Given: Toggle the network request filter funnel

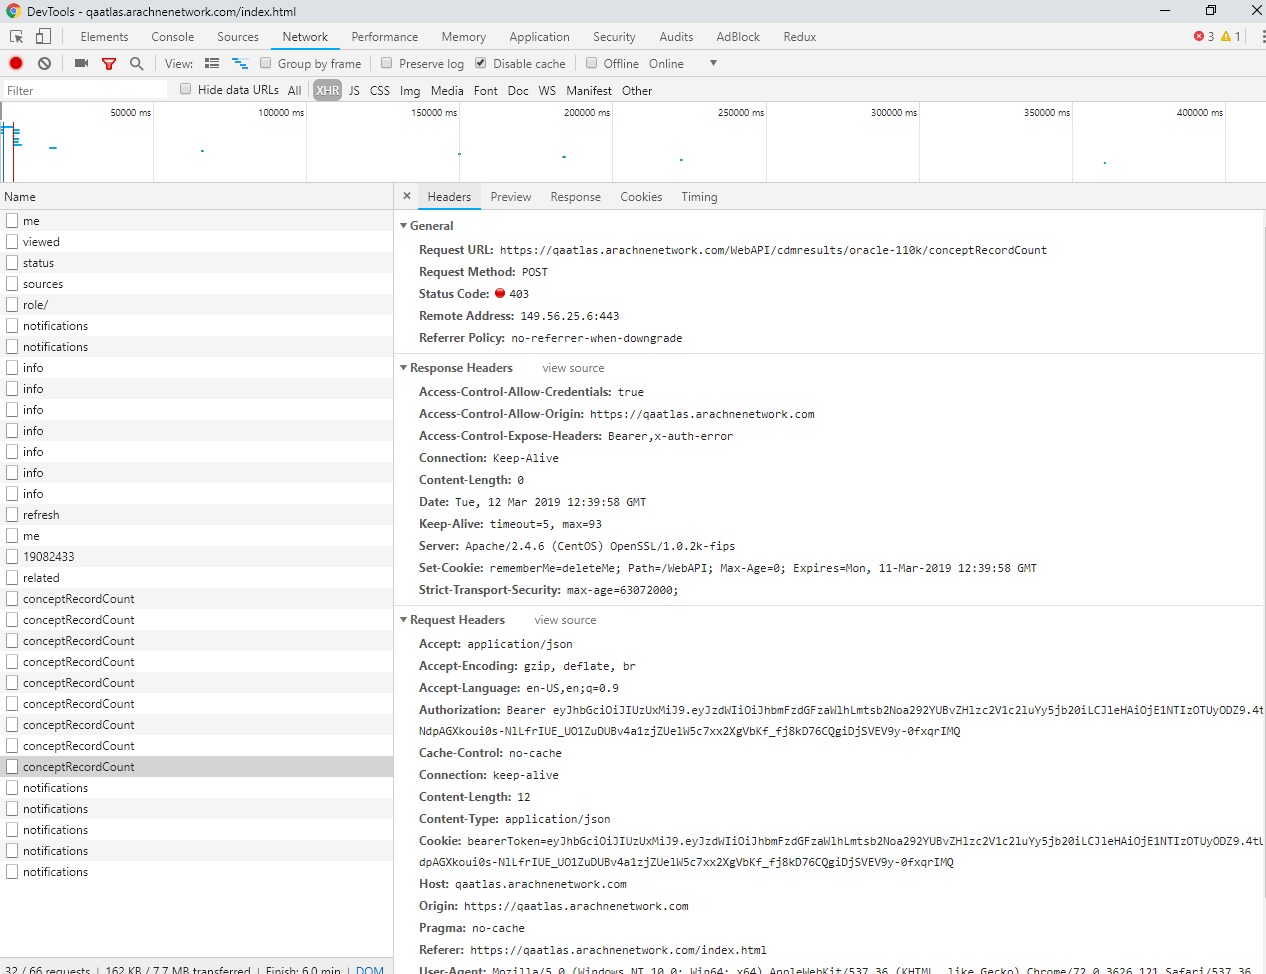Looking at the screenshot, I should 109,63.
